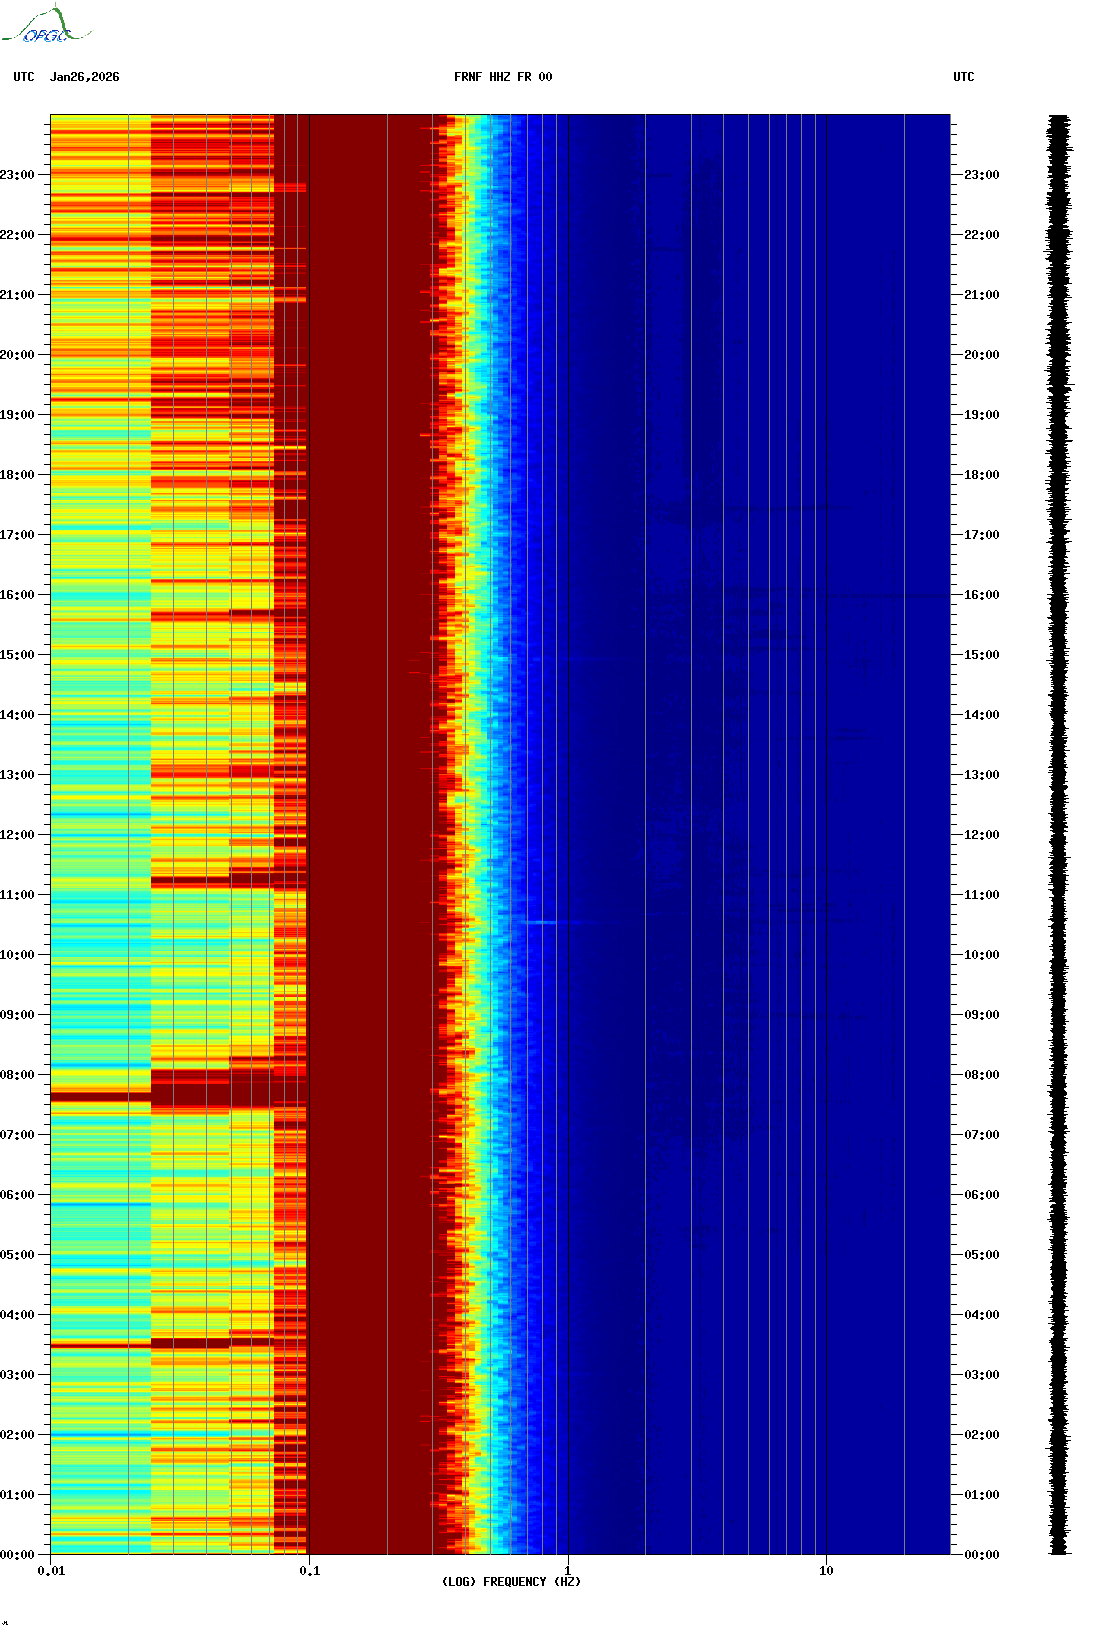The image size is (1102, 1634).
Task: Click the 03:00 marker on right time axis
Action: click(x=981, y=1375)
